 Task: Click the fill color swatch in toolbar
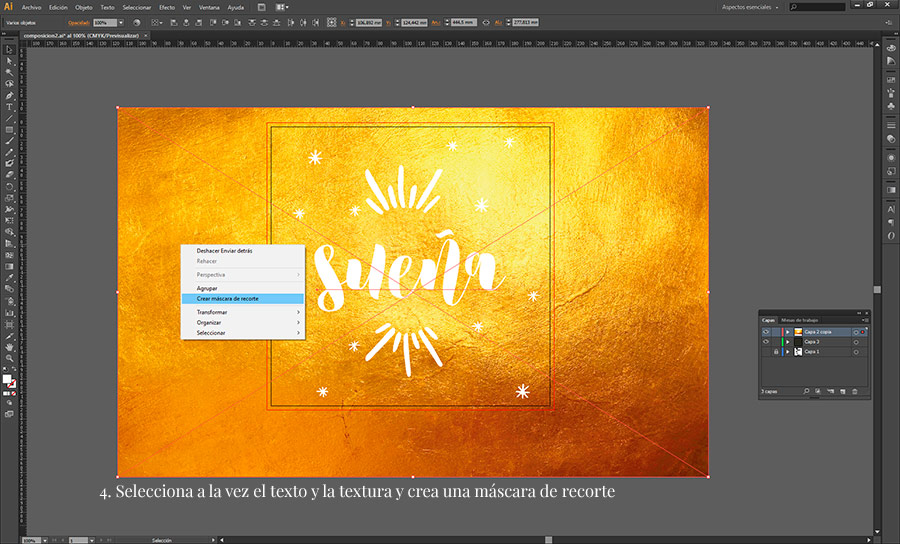click(x=7, y=379)
